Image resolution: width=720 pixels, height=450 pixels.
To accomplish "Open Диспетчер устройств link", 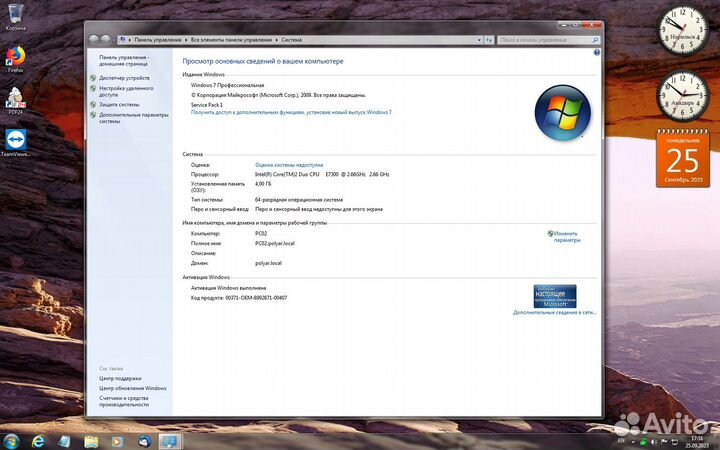I will pos(124,78).
